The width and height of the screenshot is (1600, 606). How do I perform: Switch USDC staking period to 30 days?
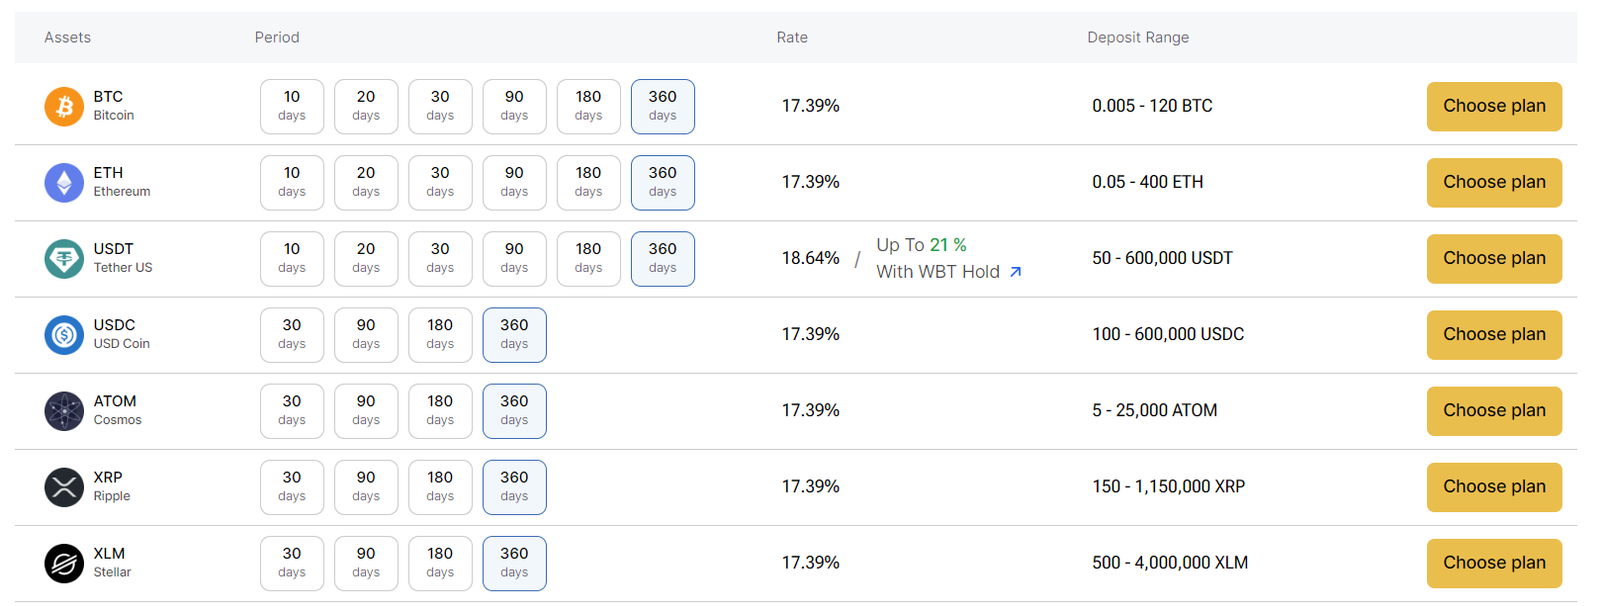[x=291, y=334]
